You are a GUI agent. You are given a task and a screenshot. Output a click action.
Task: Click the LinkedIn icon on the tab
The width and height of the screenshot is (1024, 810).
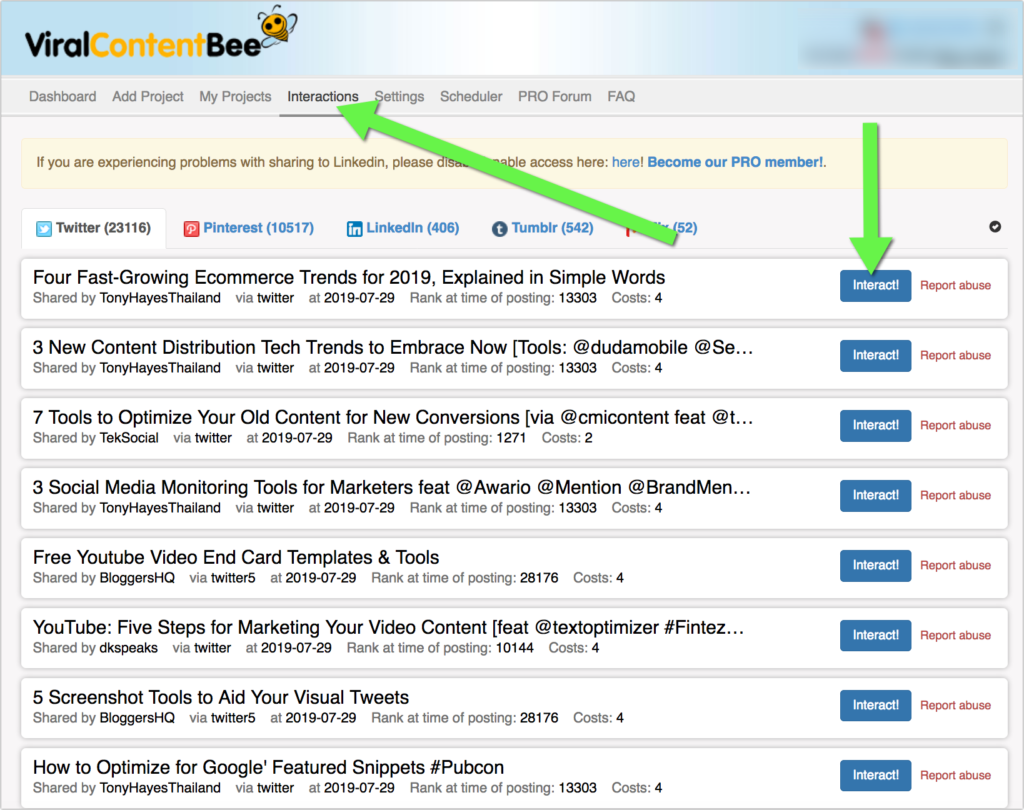(x=354, y=228)
